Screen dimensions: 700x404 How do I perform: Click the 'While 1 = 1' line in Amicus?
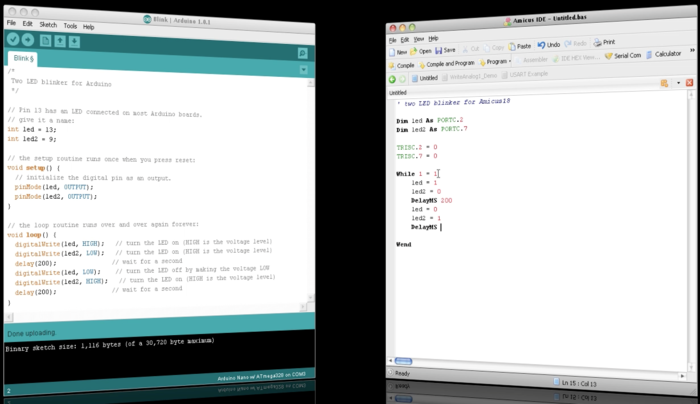[417, 174]
